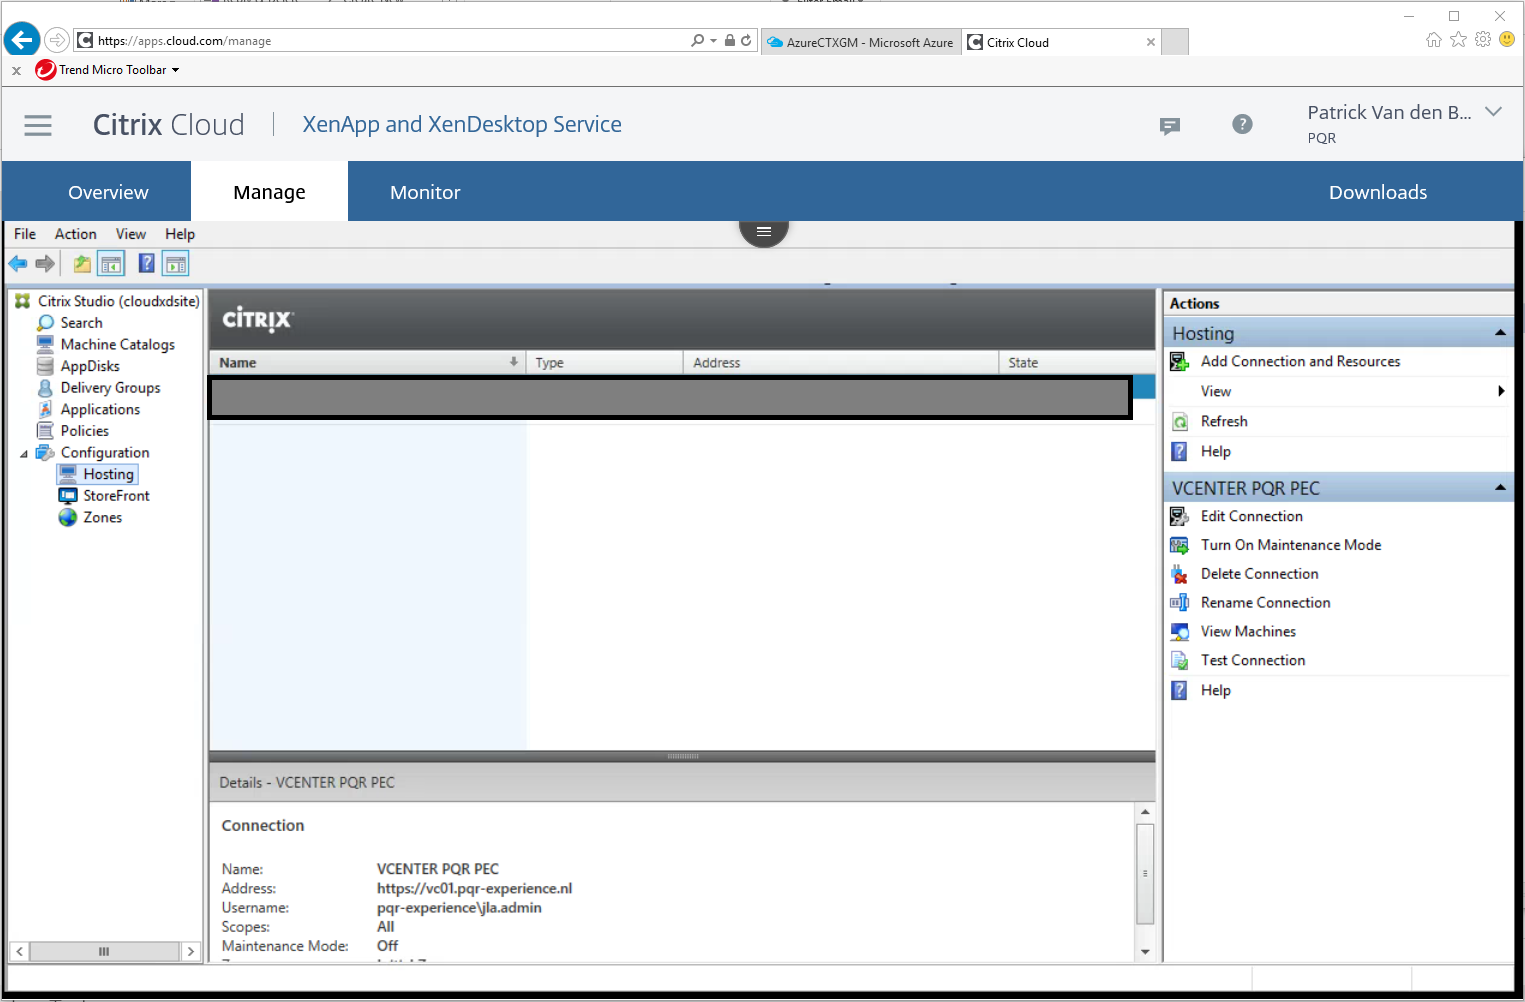Click the details pane scroll down arrow
The height and width of the screenshot is (1002, 1525).
click(x=1146, y=952)
